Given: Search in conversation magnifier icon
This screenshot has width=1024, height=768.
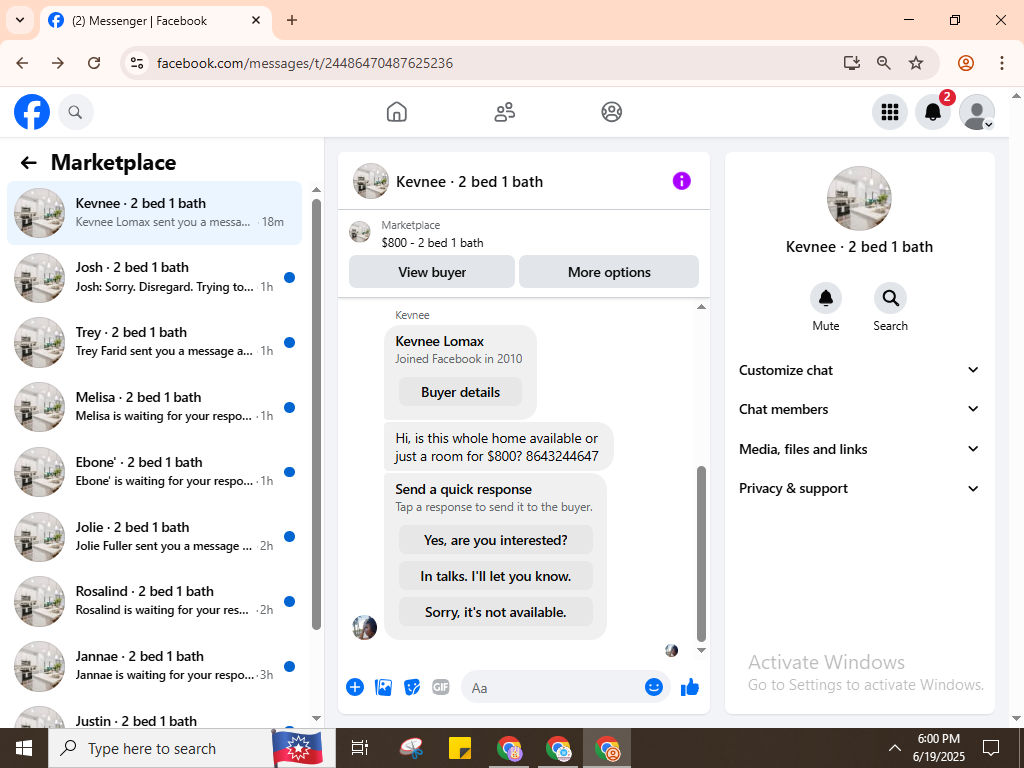Looking at the screenshot, I should click(x=890, y=298).
